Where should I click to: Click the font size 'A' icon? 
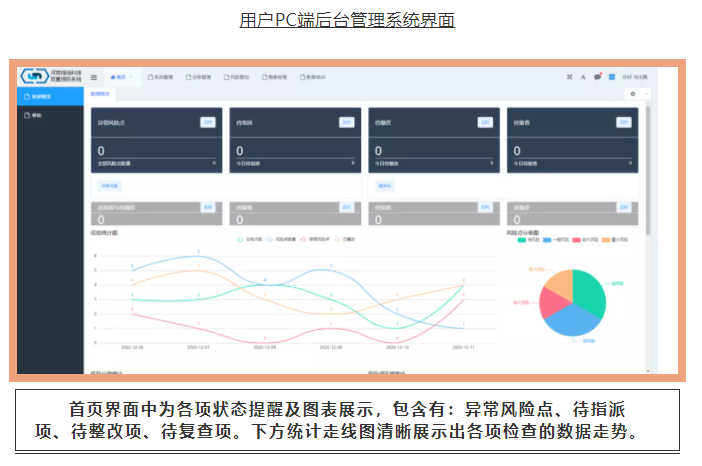(583, 76)
